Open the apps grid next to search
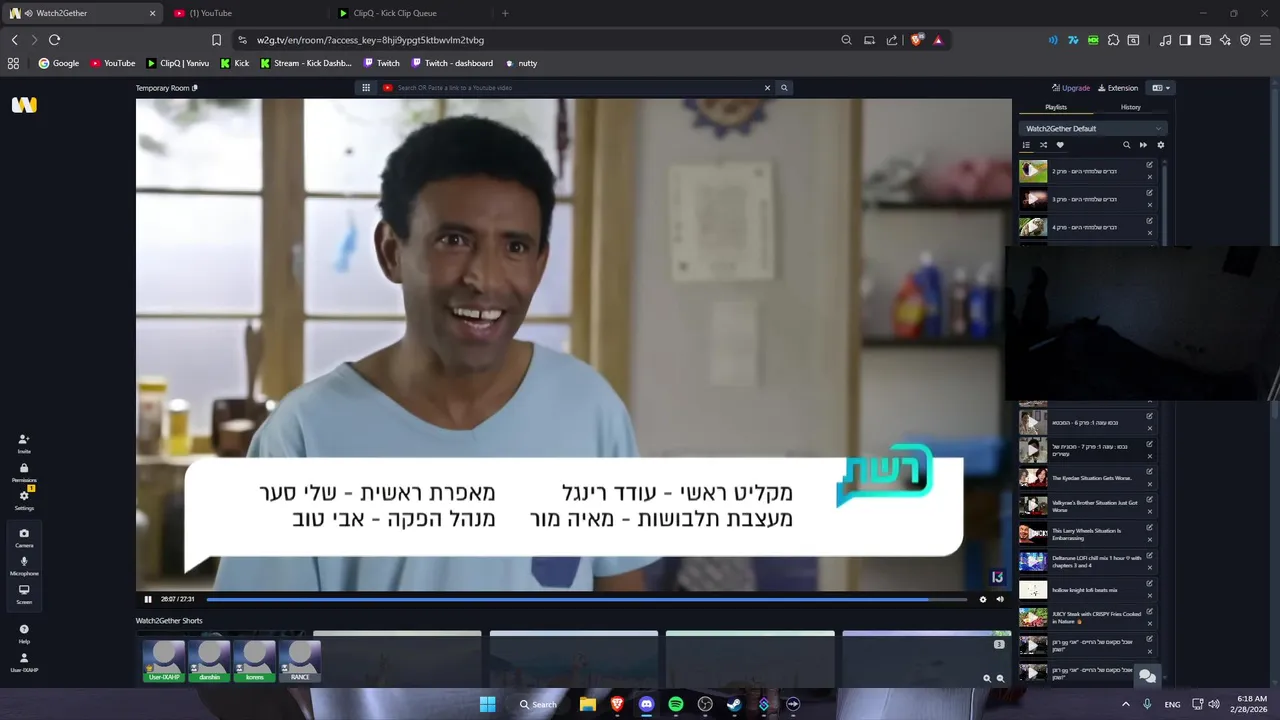The height and width of the screenshot is (720, 1280). (367, 88)
